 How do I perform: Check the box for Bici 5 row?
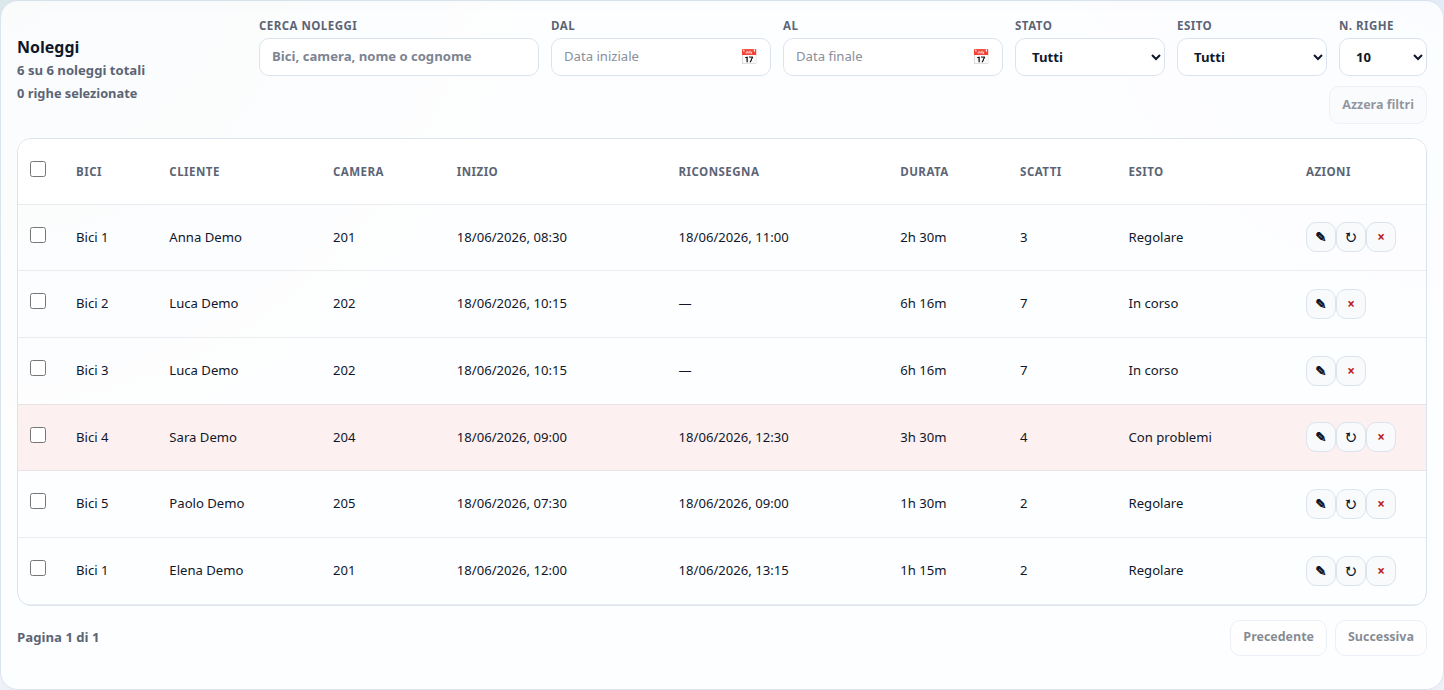(x=38, y=501)
